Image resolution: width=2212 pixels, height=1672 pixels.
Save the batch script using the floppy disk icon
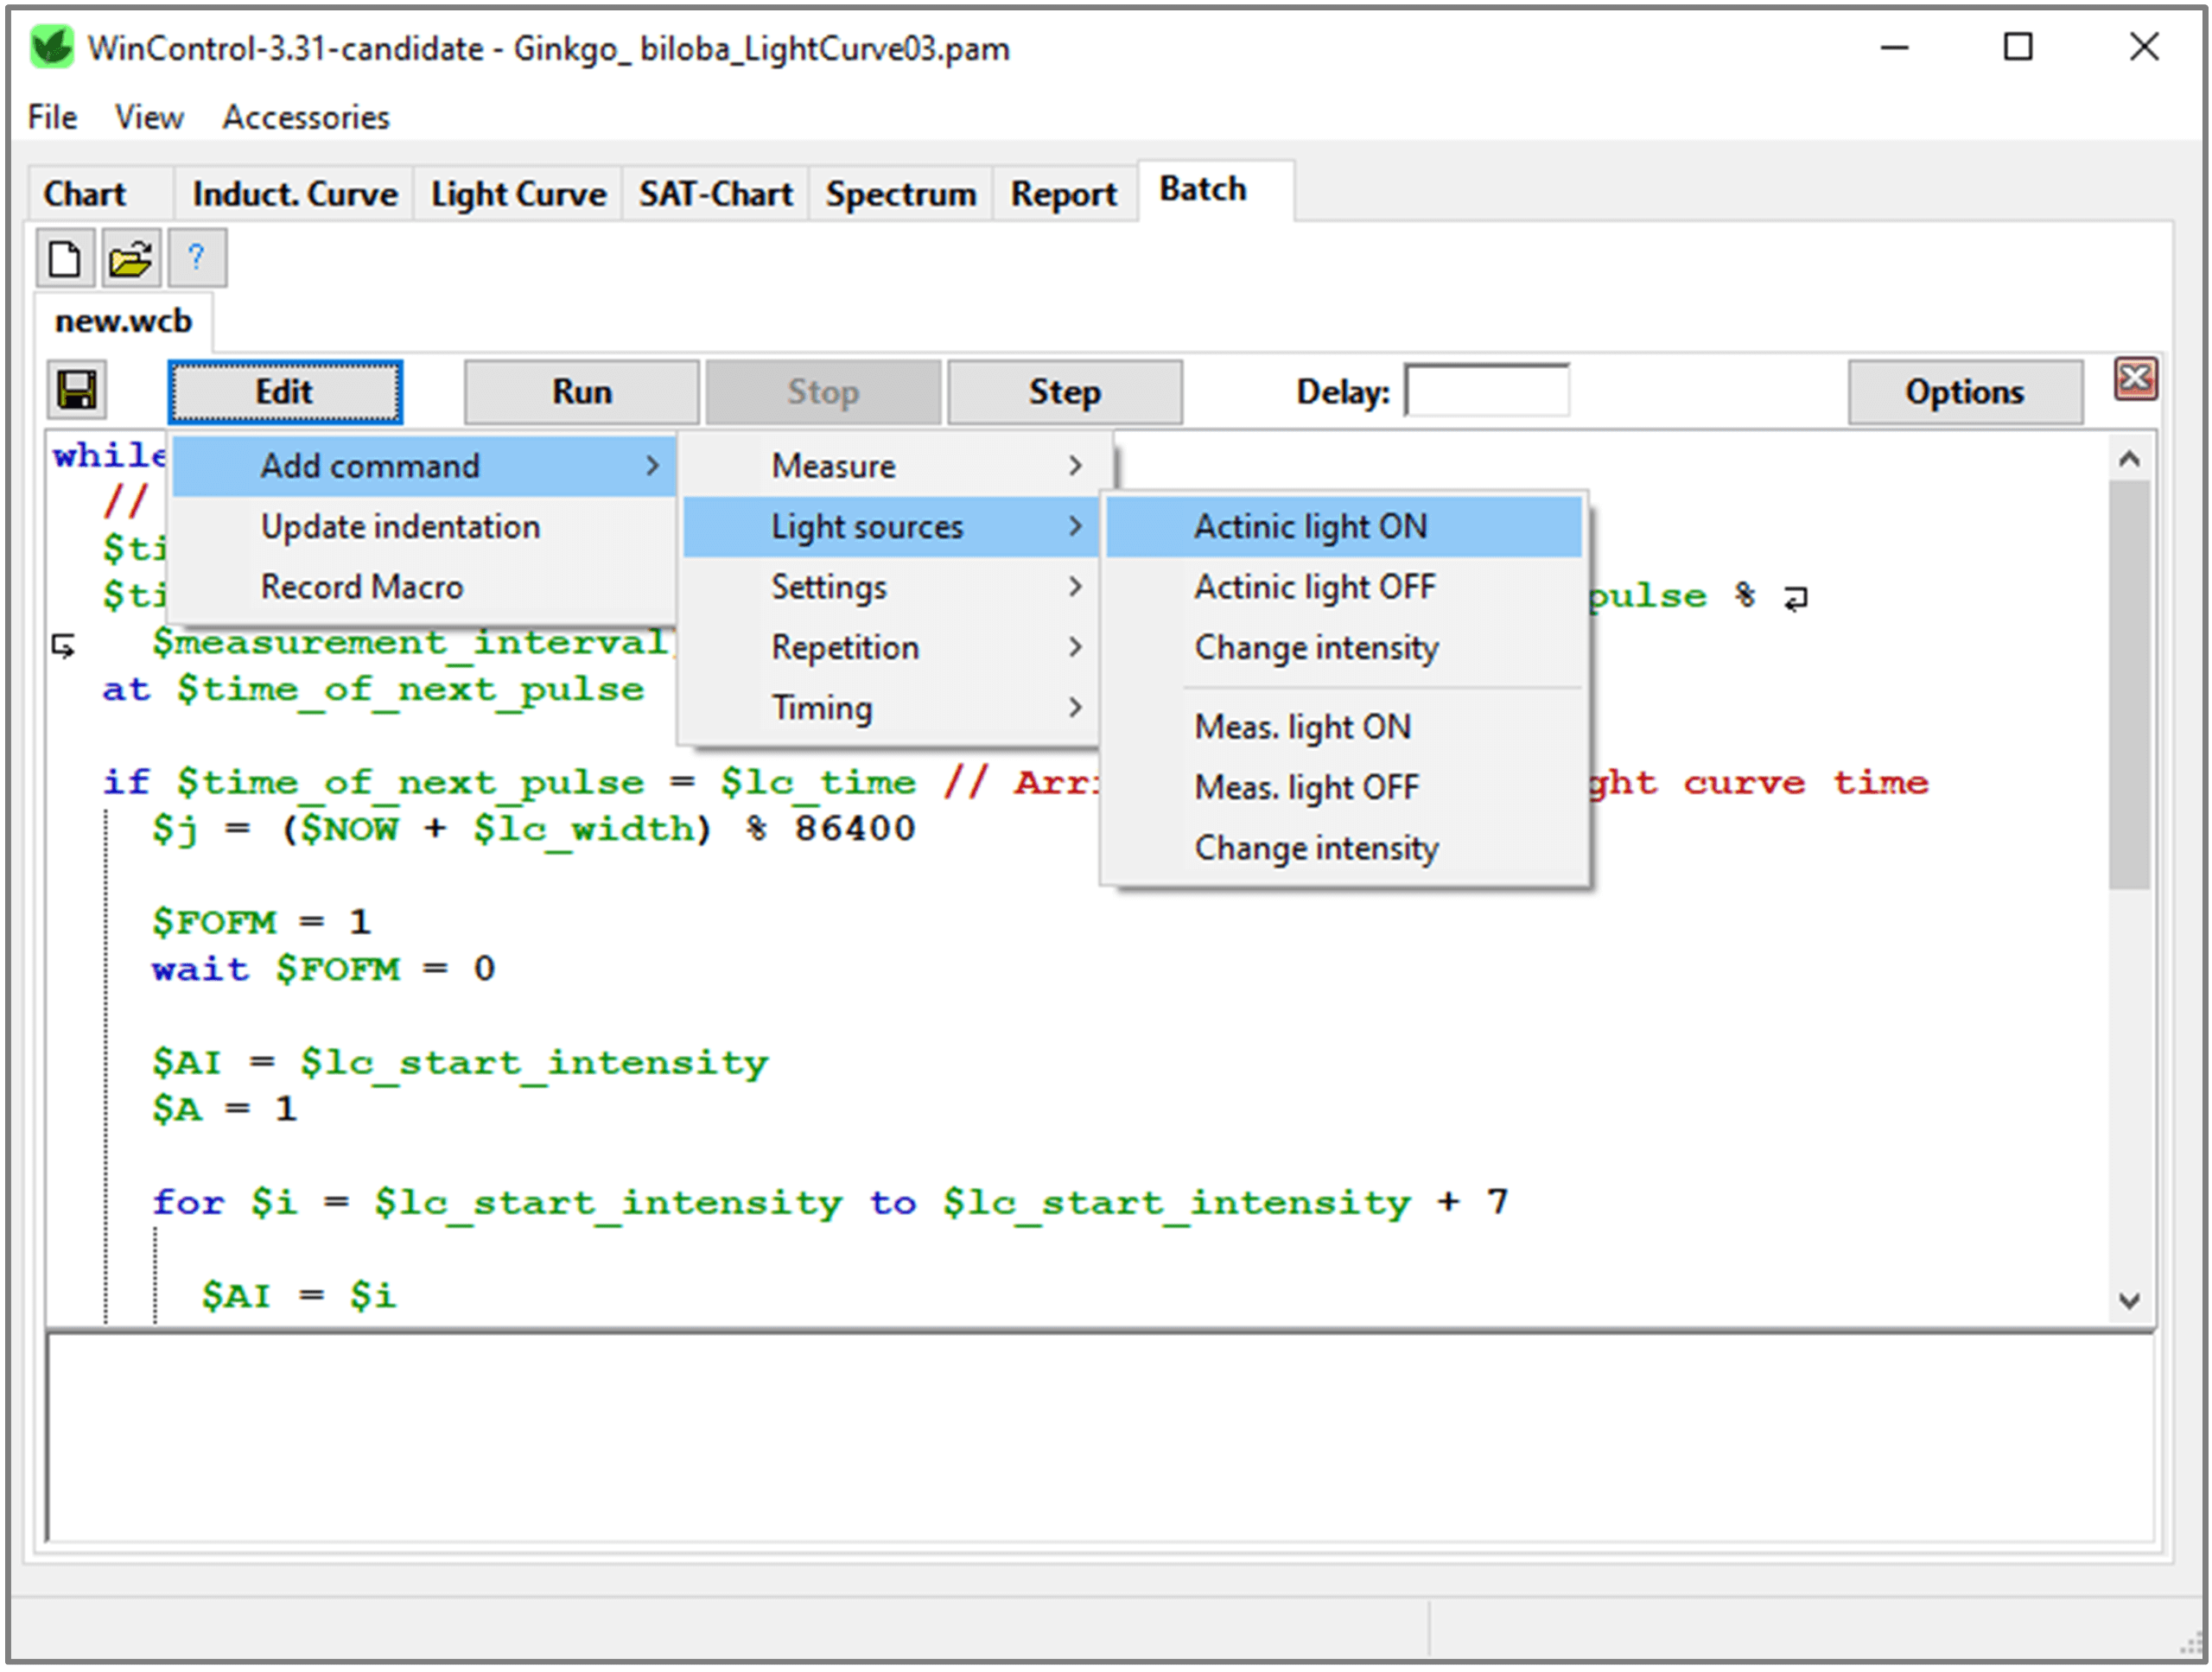pyautogui.click(x=76, y=390)
